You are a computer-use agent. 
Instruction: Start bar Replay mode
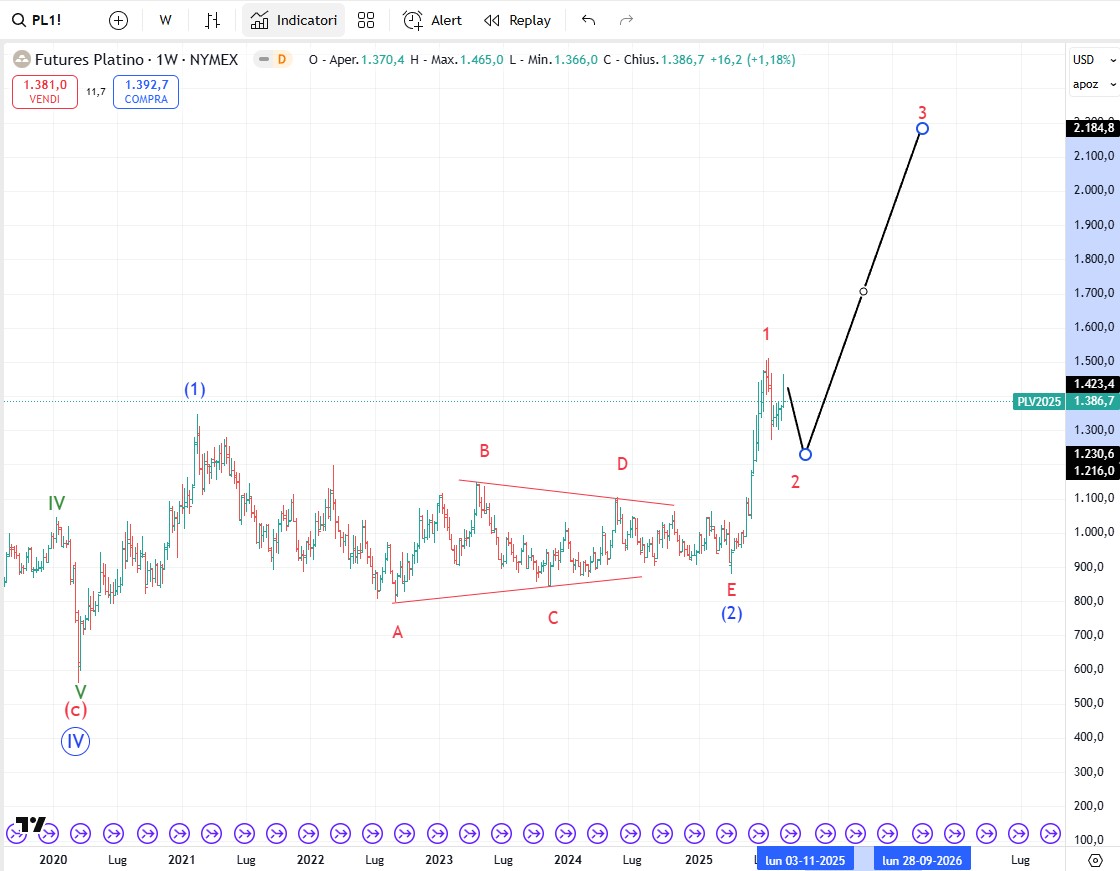517,20
